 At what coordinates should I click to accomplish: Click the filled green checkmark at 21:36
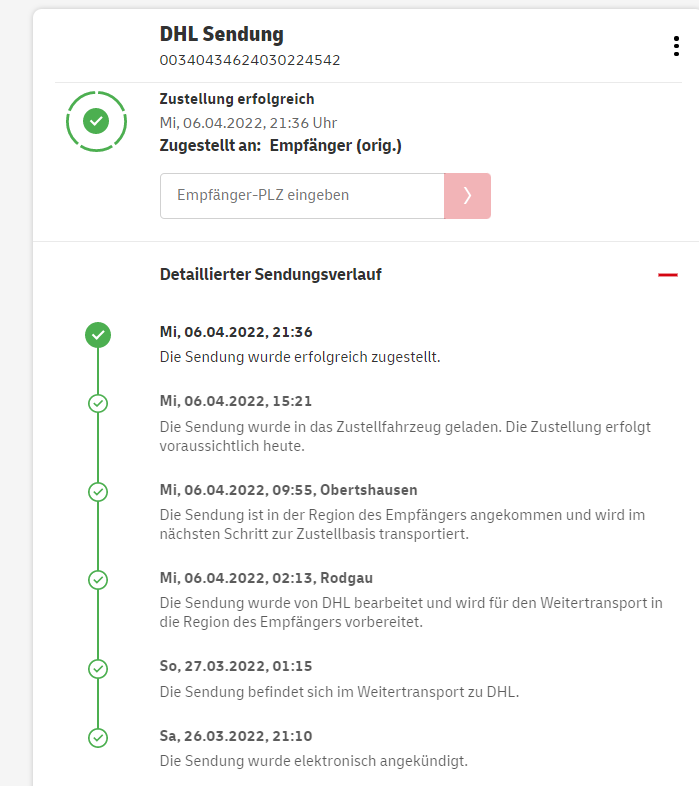pos(98,335)
